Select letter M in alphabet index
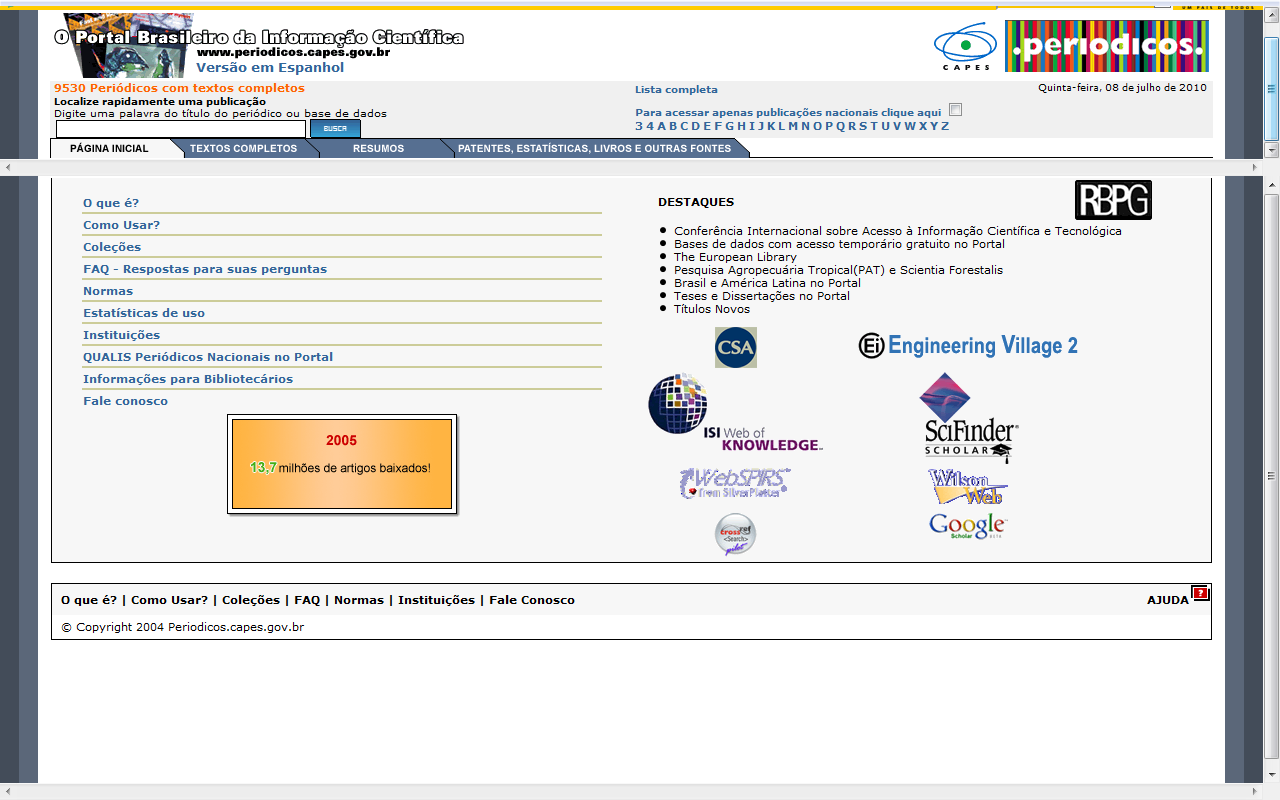 pos(793,126)
